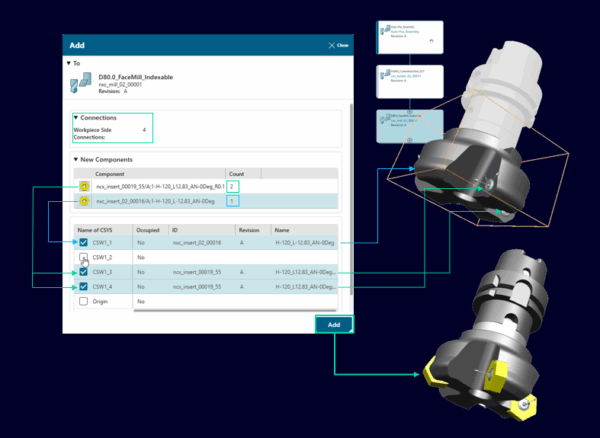Click the yellow insert icon for ncx_insert_00019_55

tap(85, 186)
